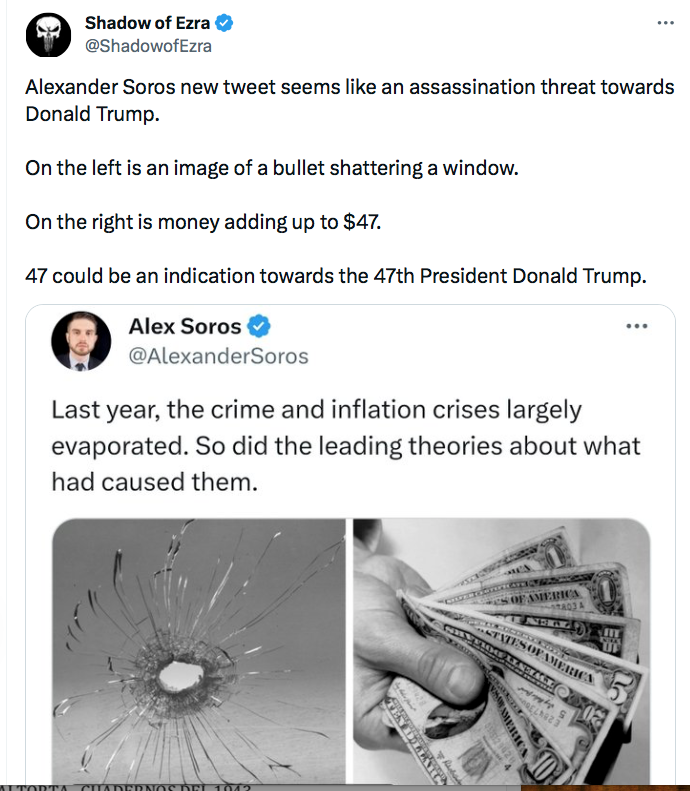This screenshot has height=791, width=690.
Task: Open the photo of hand holding dollar bills
Action: click(501, 642)
